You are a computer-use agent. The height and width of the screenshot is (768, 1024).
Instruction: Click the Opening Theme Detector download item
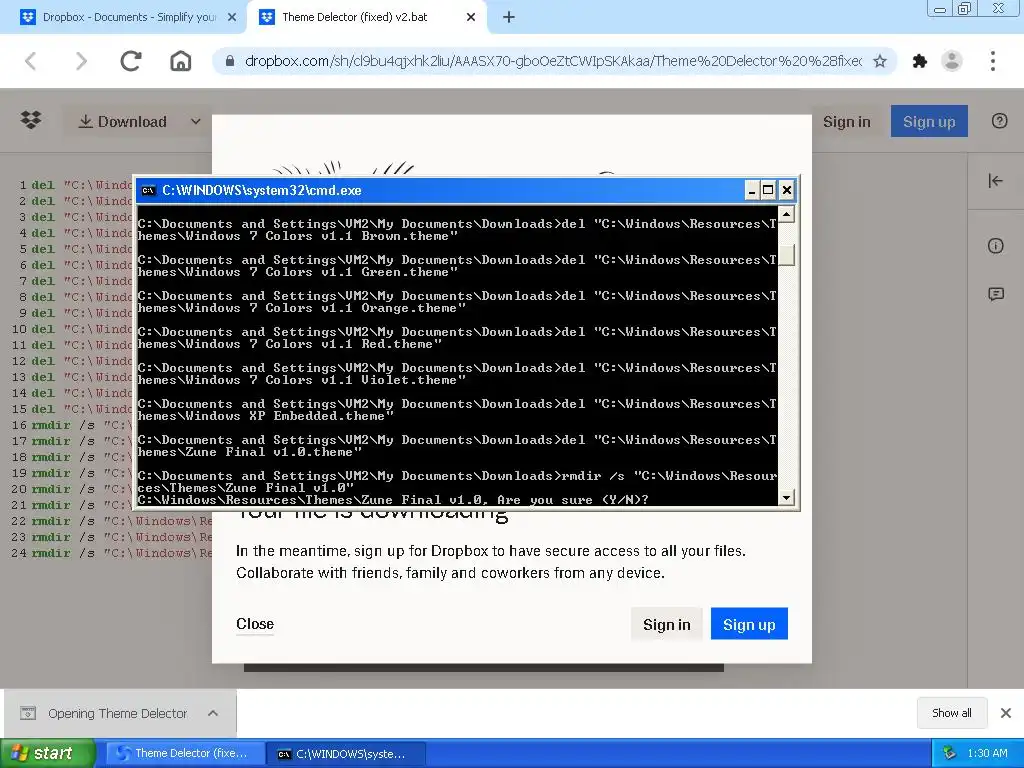pyautogui.click(x=118, y=713)
